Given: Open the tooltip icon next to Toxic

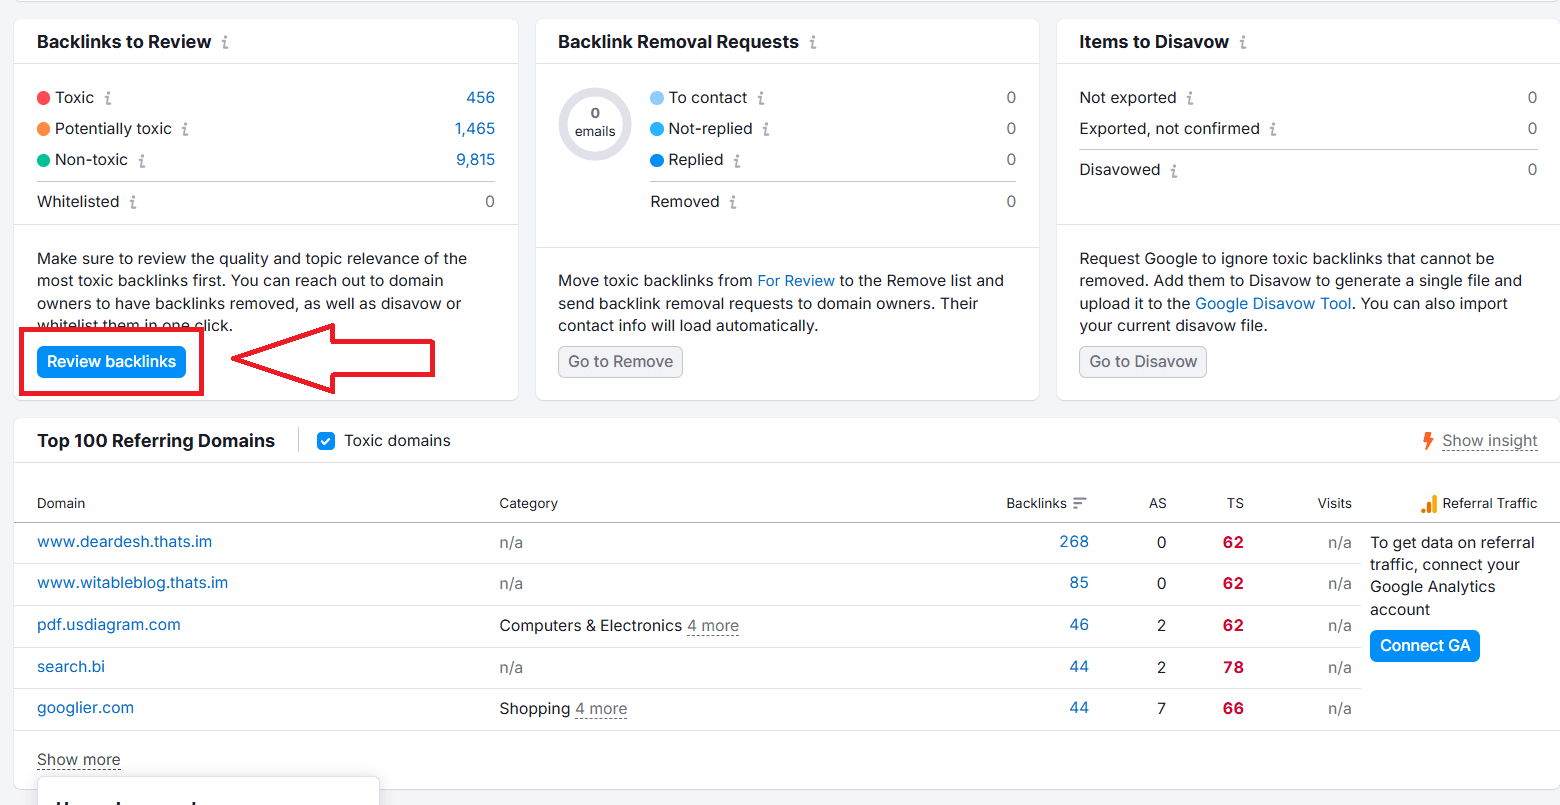Looking at the screenshot, I should 109,97.
